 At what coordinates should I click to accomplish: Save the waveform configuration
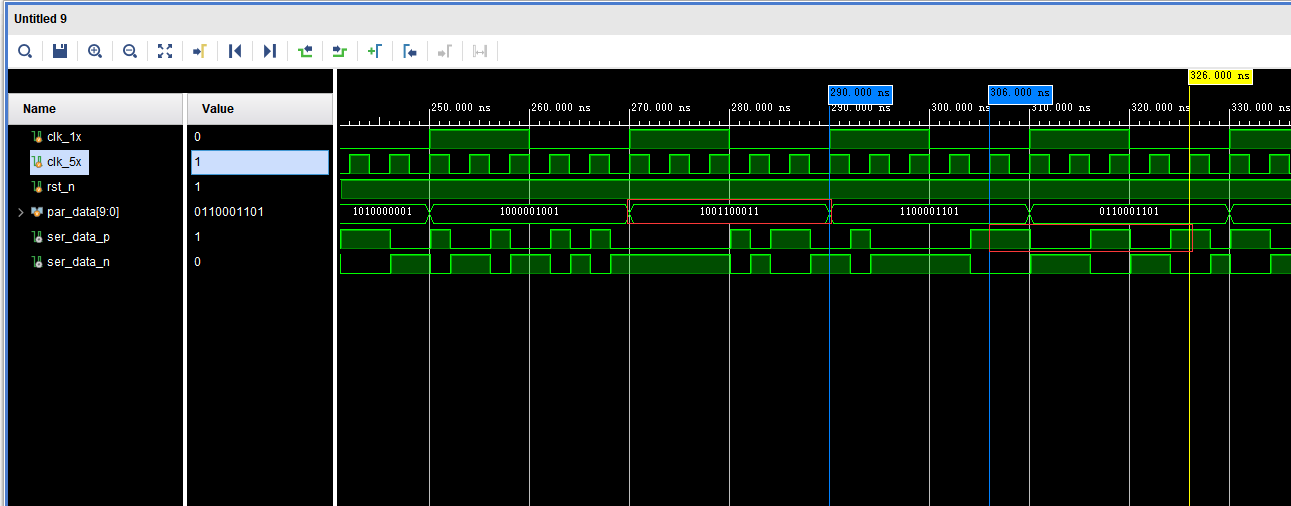point(60,51)
